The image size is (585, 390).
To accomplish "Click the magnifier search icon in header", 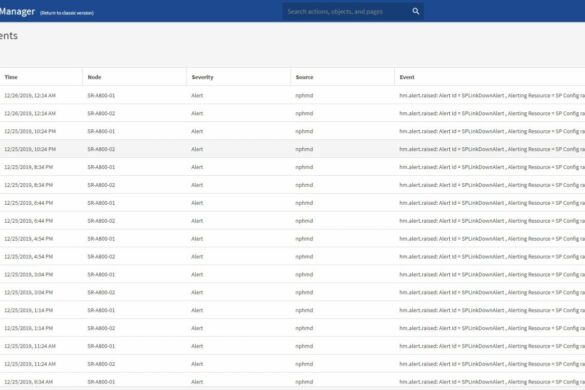I will 416,11.
